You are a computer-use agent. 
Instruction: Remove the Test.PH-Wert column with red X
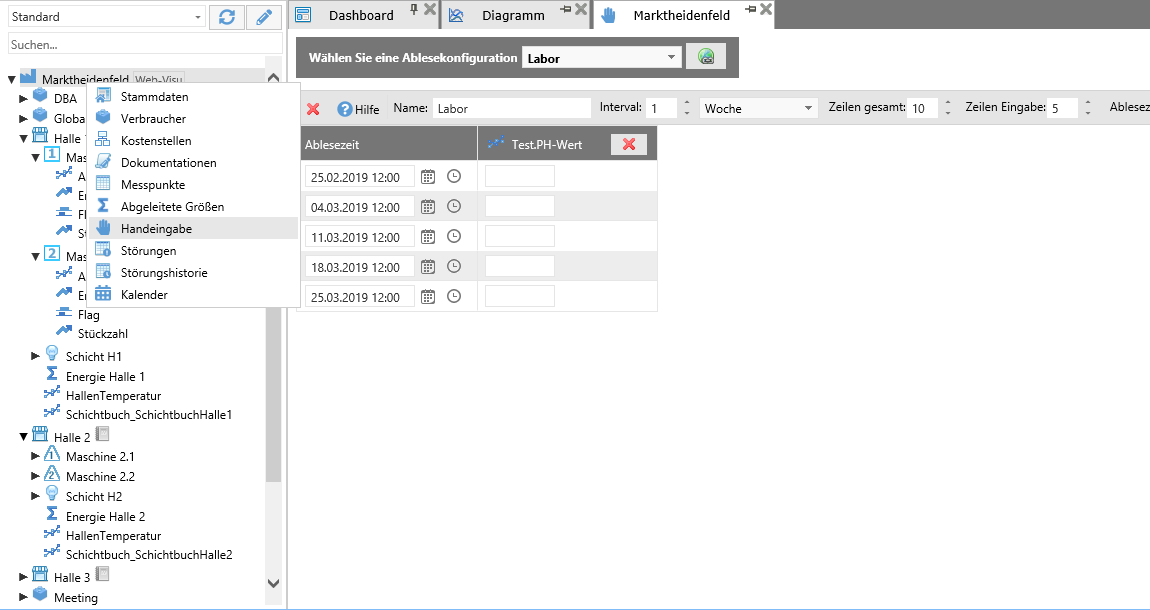tap(629, 145)
